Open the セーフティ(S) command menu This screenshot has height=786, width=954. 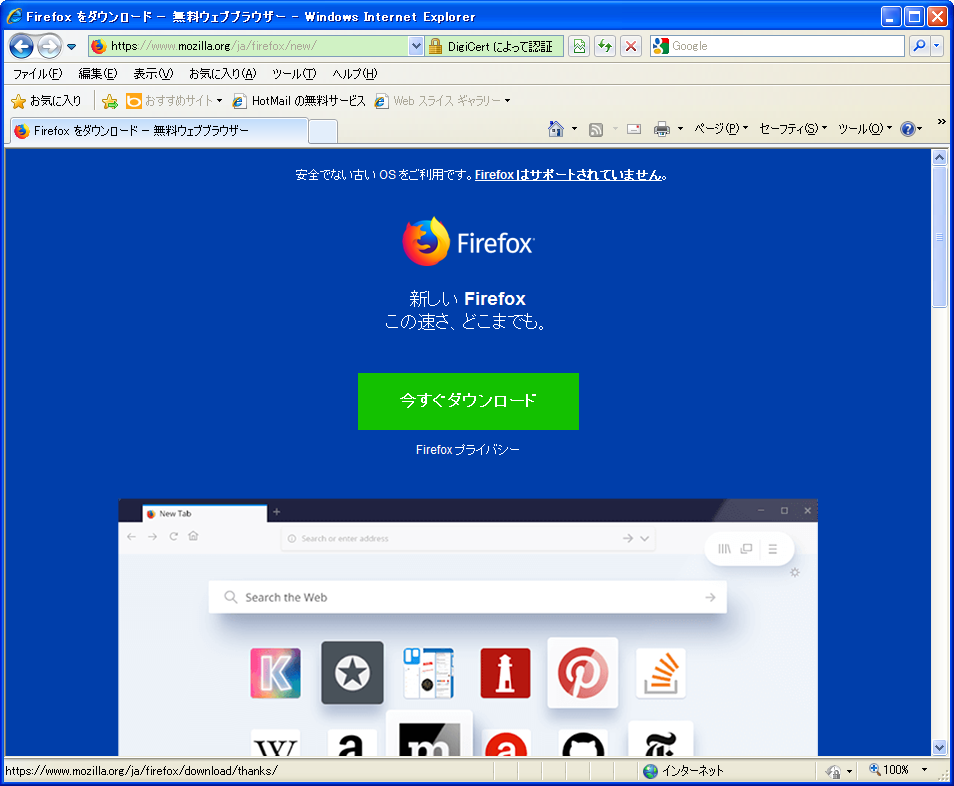[793, 129]
